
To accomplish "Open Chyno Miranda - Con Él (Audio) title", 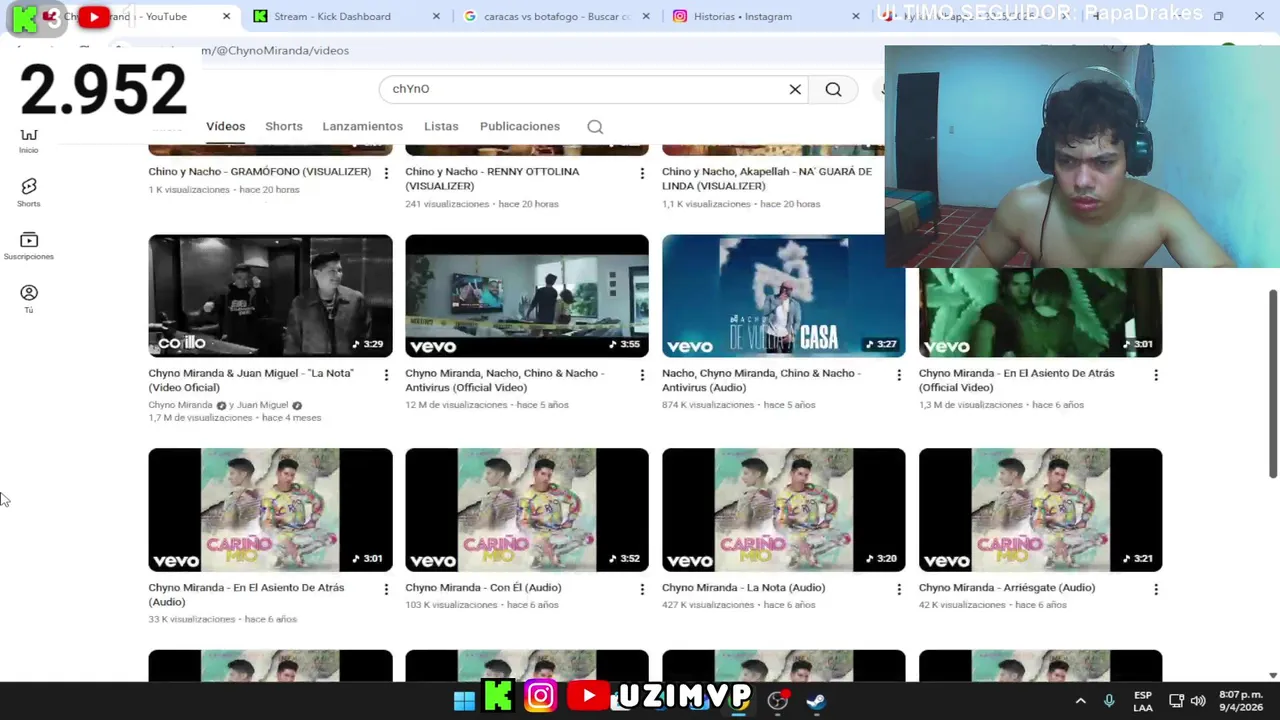I will coord(483,588).
